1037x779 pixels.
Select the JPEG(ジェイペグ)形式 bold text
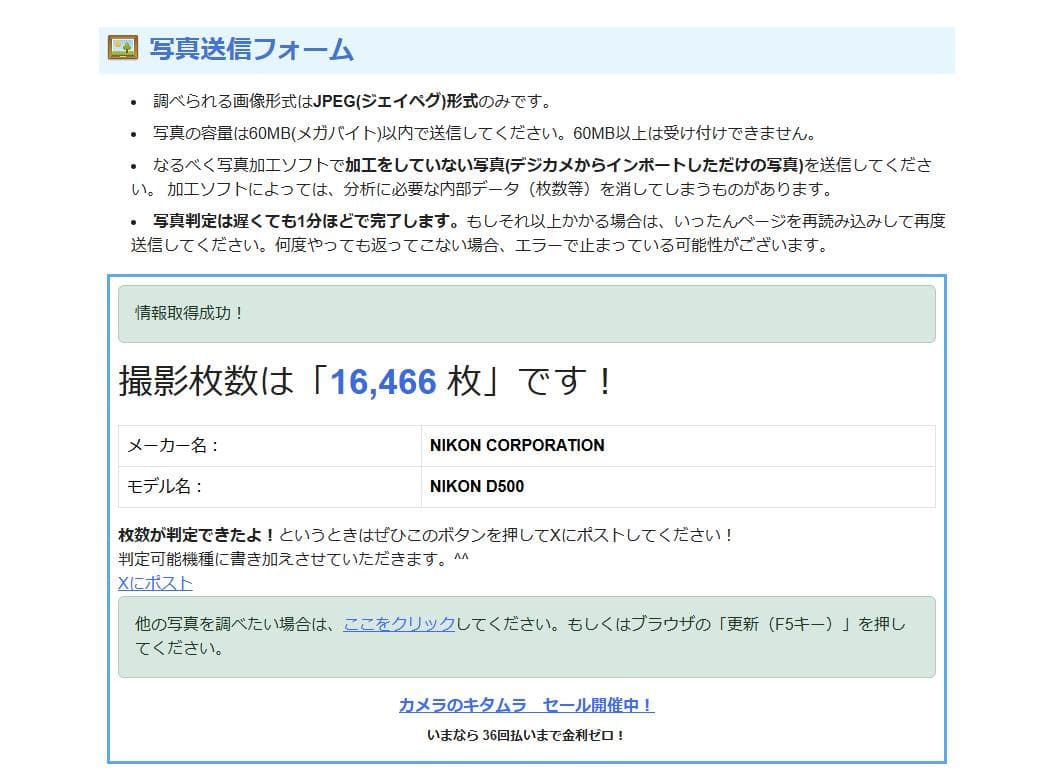click(x=395, y=101)
